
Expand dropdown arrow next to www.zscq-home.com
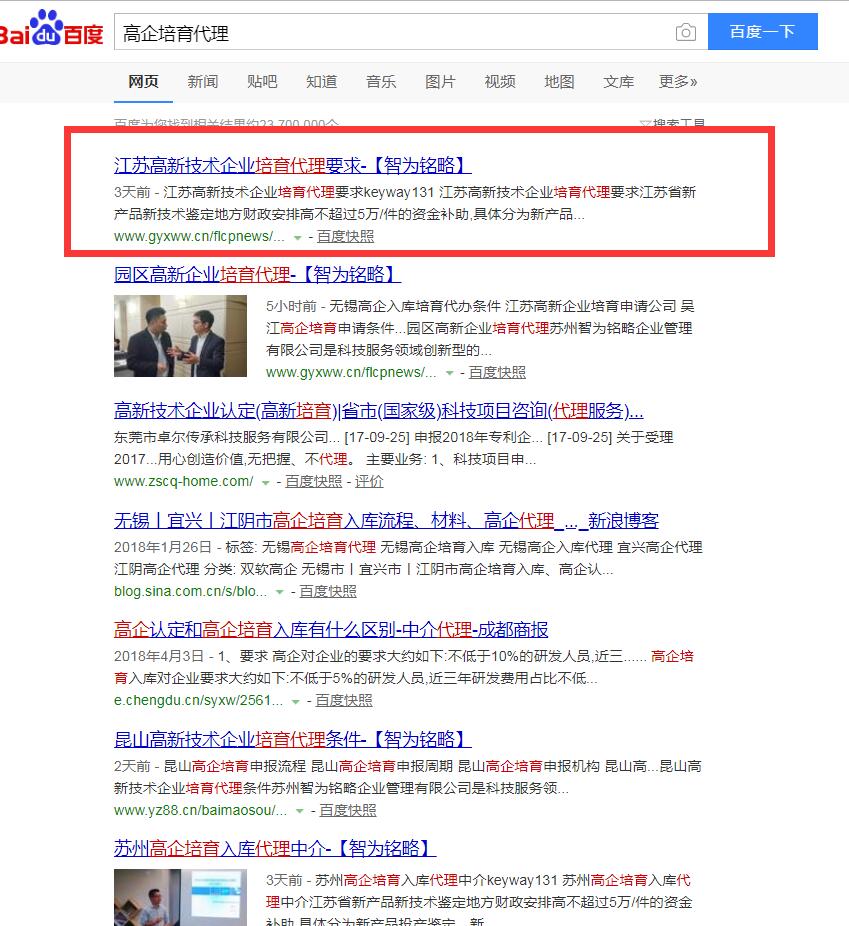click(x=265, y=482)
